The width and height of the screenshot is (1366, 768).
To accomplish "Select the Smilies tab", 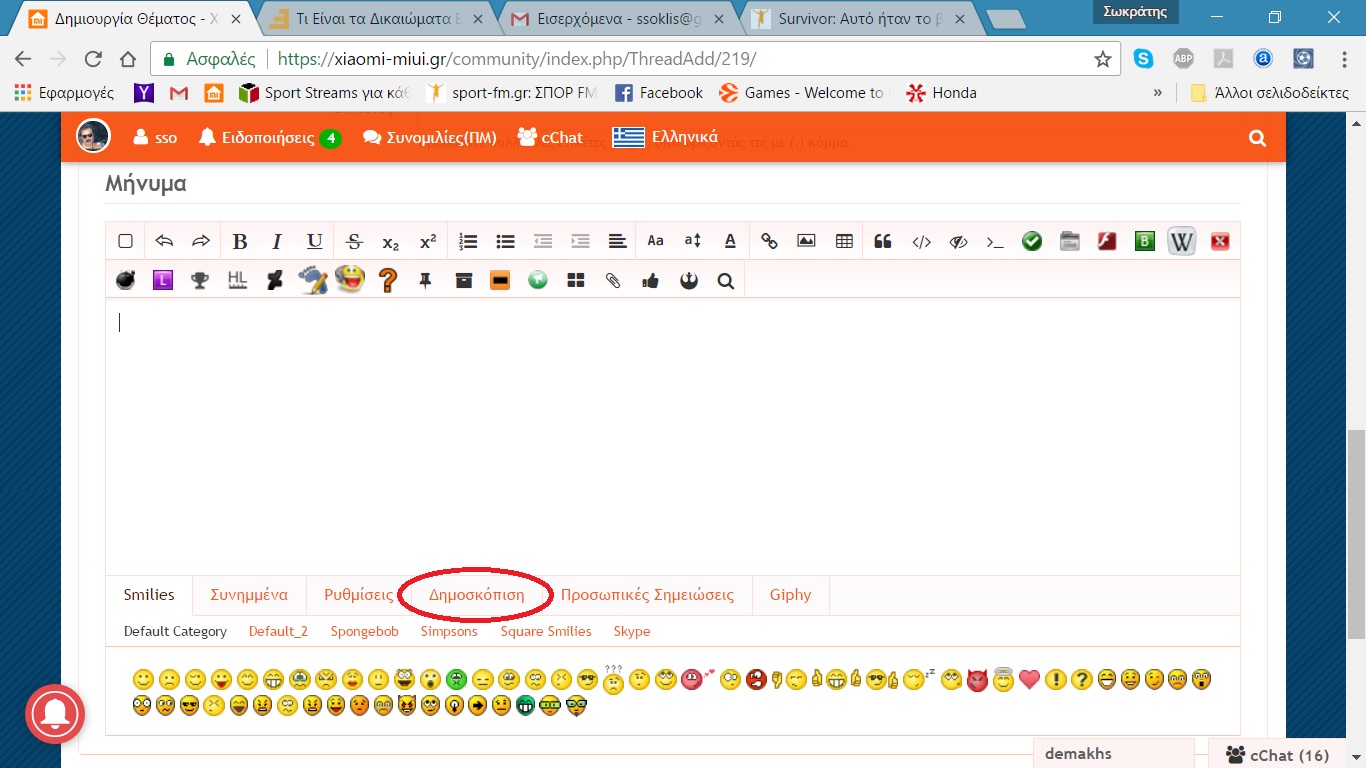I will pyautogui.click(x=149, y=595).
